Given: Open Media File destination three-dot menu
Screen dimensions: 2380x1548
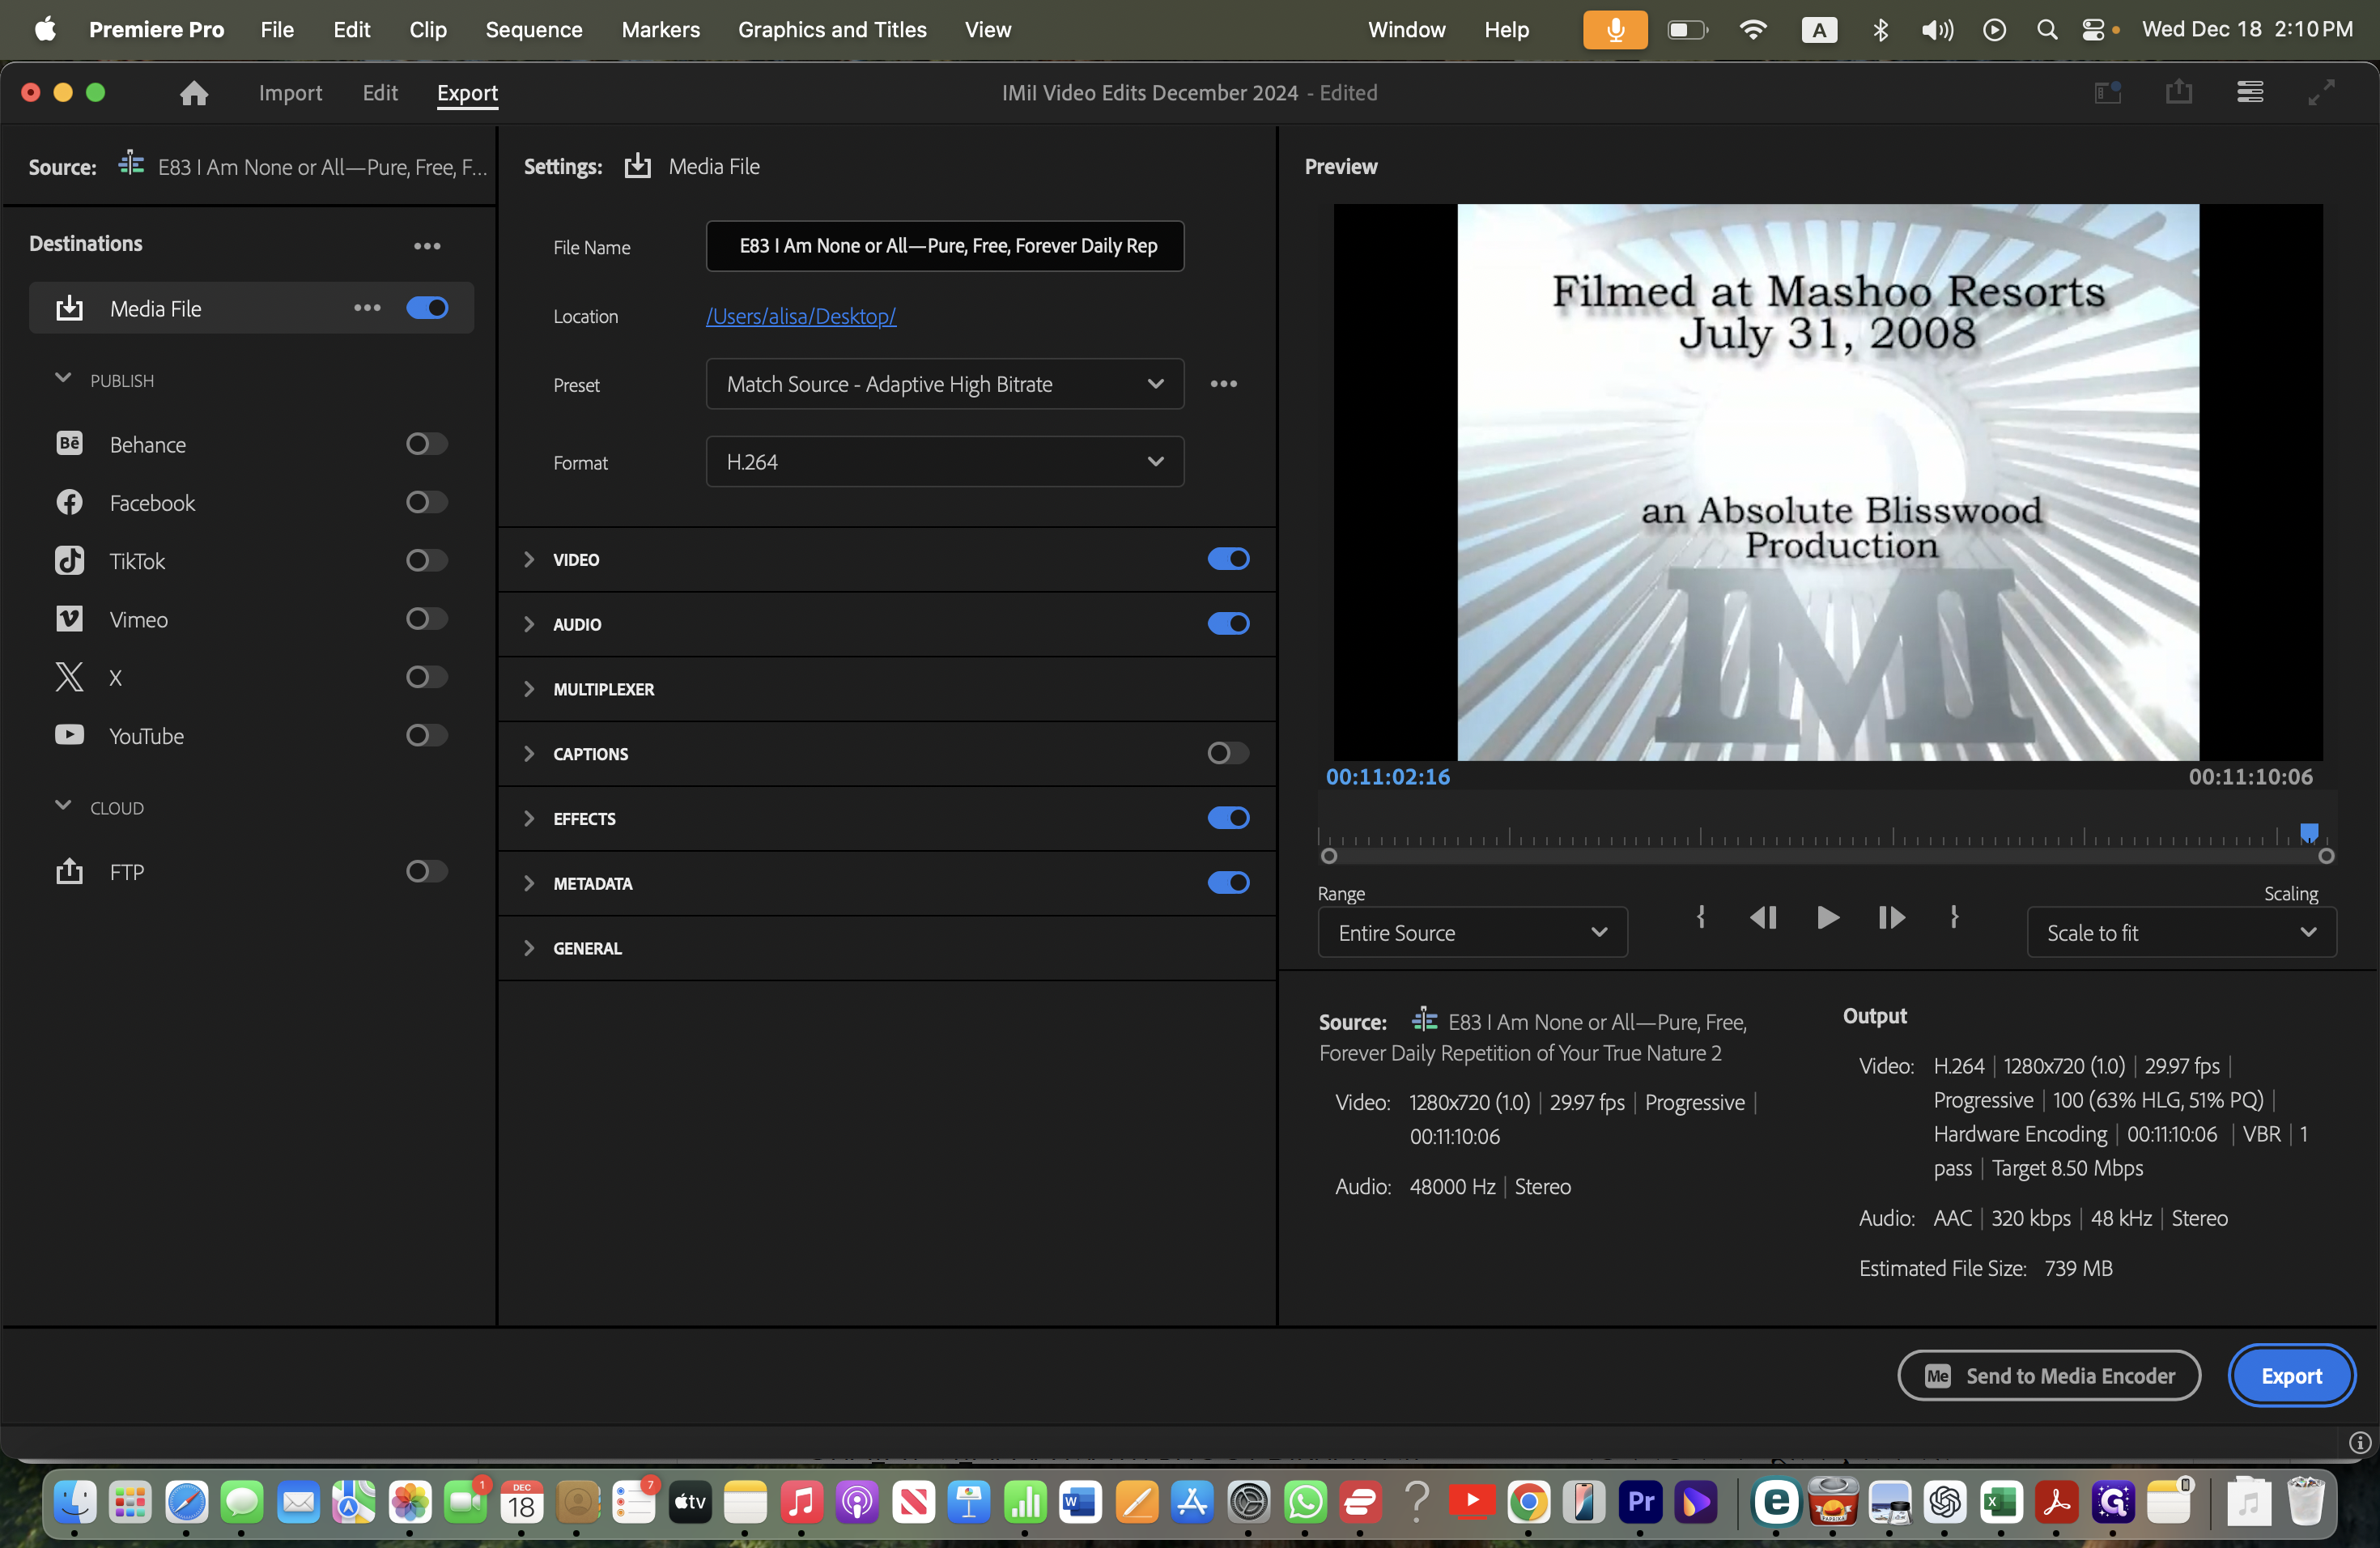Looking at the screenshot, I should click(x=367, y=308).
